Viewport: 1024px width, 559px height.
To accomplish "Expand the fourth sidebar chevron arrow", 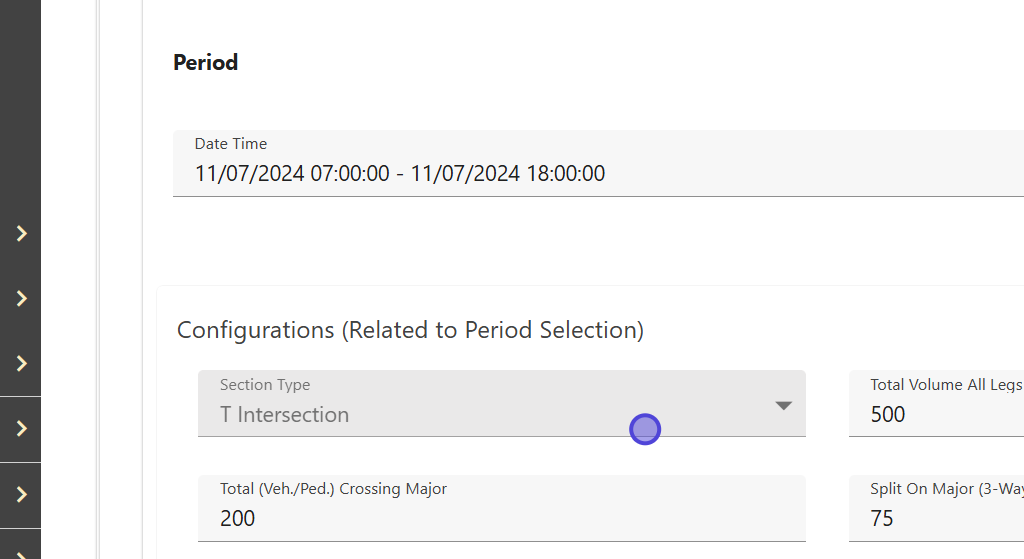I will [x=21, y=429].
